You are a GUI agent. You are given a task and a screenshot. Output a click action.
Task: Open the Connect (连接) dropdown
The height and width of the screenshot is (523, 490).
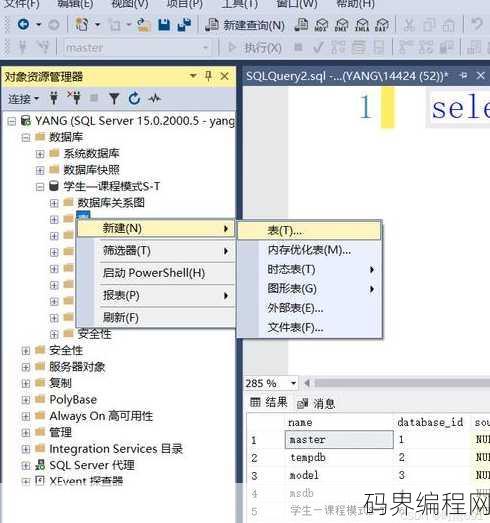click(23, 99)
